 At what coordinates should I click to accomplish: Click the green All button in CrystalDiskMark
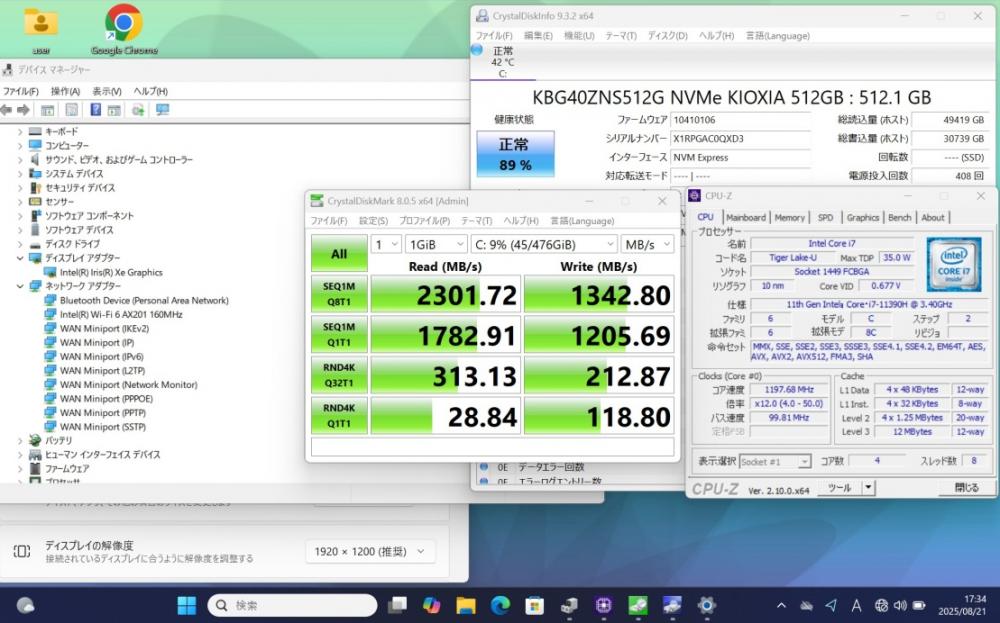click(339, 253)
